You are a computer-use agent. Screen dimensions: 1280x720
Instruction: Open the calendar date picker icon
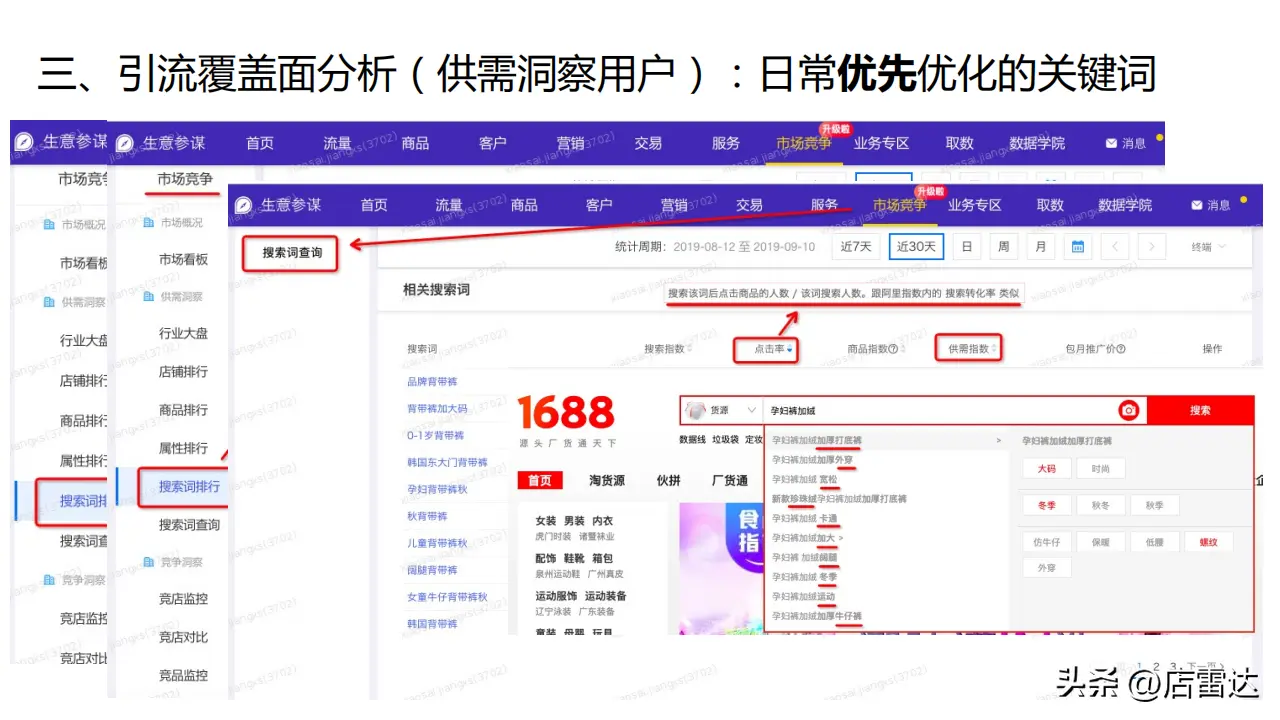[x=1078, y=246]
